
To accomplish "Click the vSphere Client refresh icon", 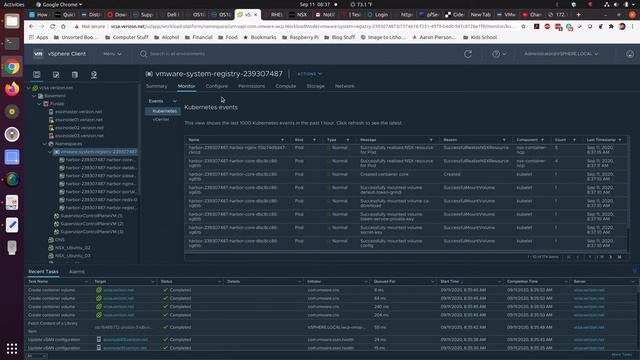I will click(x=468, y=54).
